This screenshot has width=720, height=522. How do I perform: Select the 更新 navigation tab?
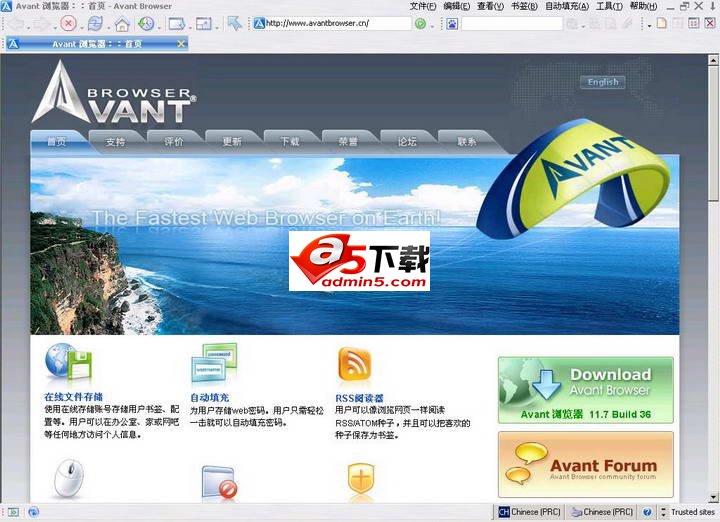coord(232,142)
